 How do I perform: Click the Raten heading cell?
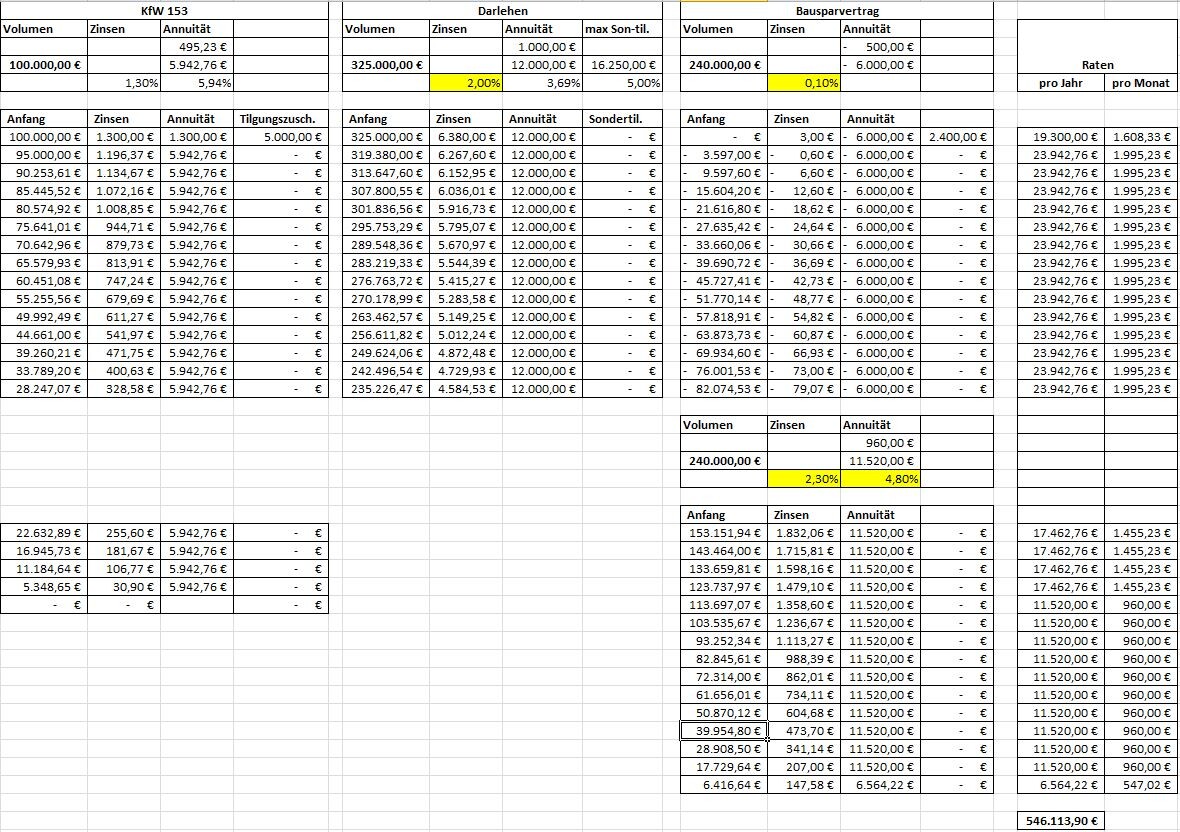pyautogui.click(x=1097, y=65)
